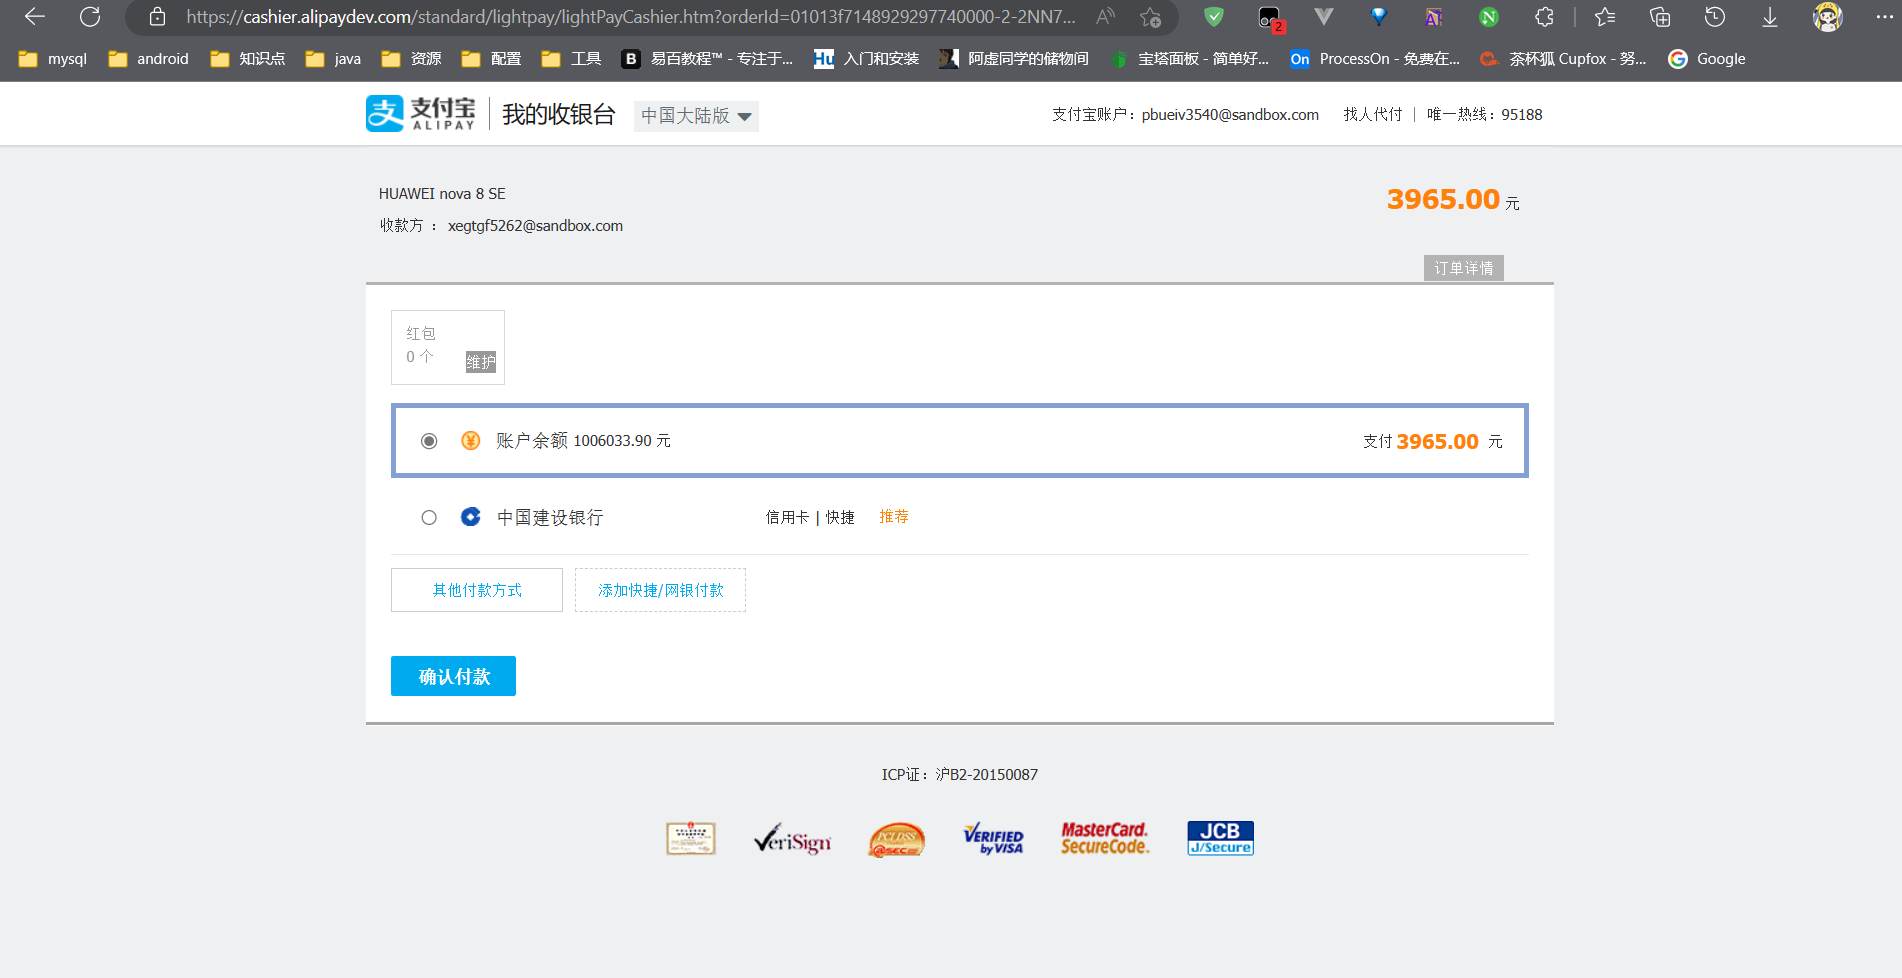Screen dimensions: 1902x978
Task: Show 订单详情 order details
Action: (1464, 268)
